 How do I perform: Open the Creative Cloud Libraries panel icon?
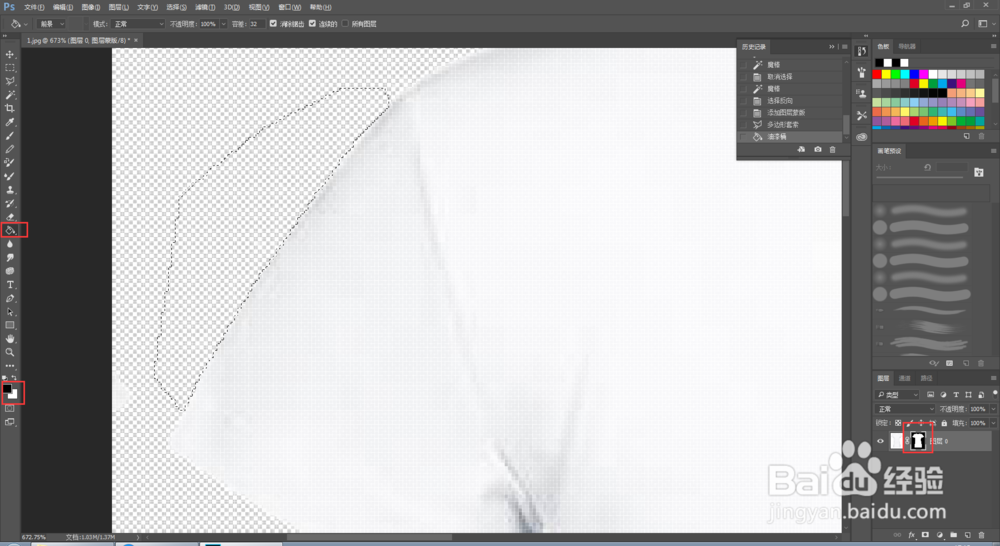coord(862,136)
